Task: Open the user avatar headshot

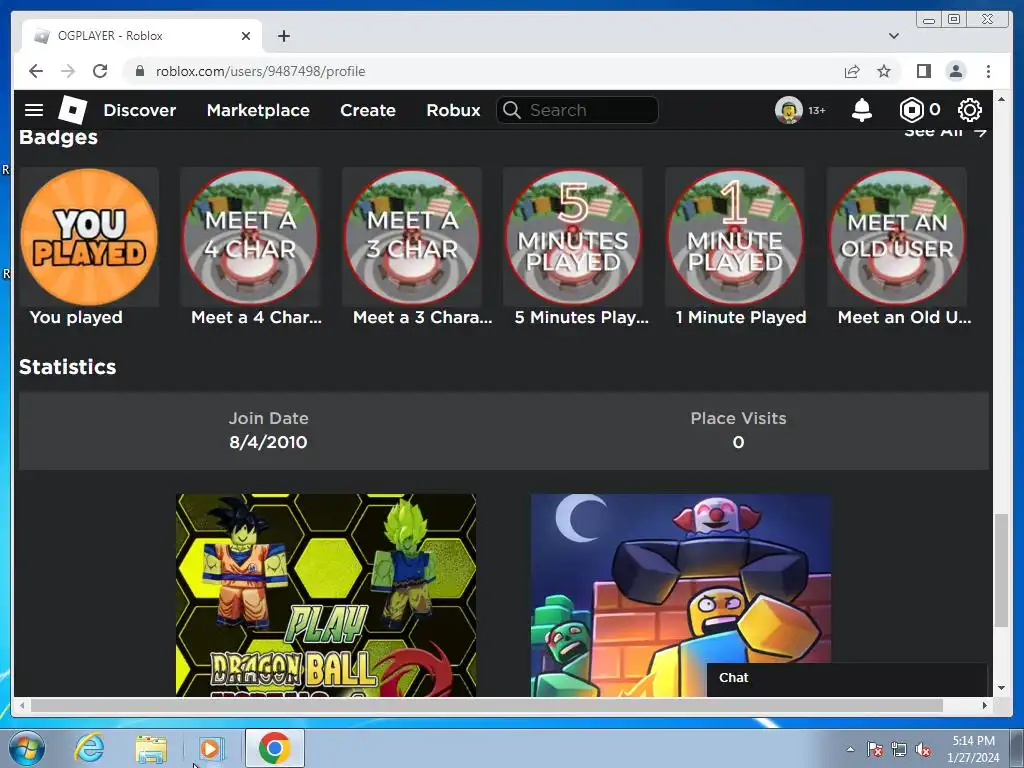Action: tap(788, 110)
